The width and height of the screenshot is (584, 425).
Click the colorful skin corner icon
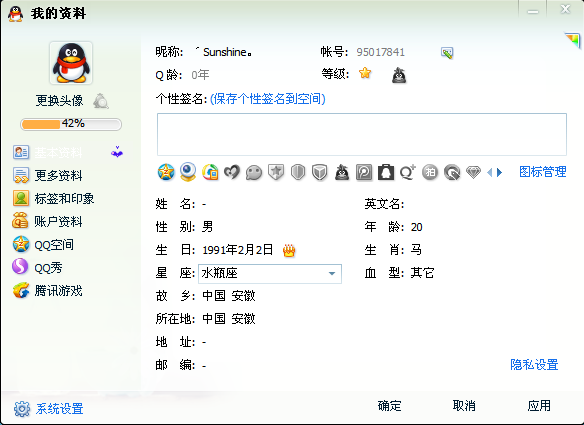[573, 39]
